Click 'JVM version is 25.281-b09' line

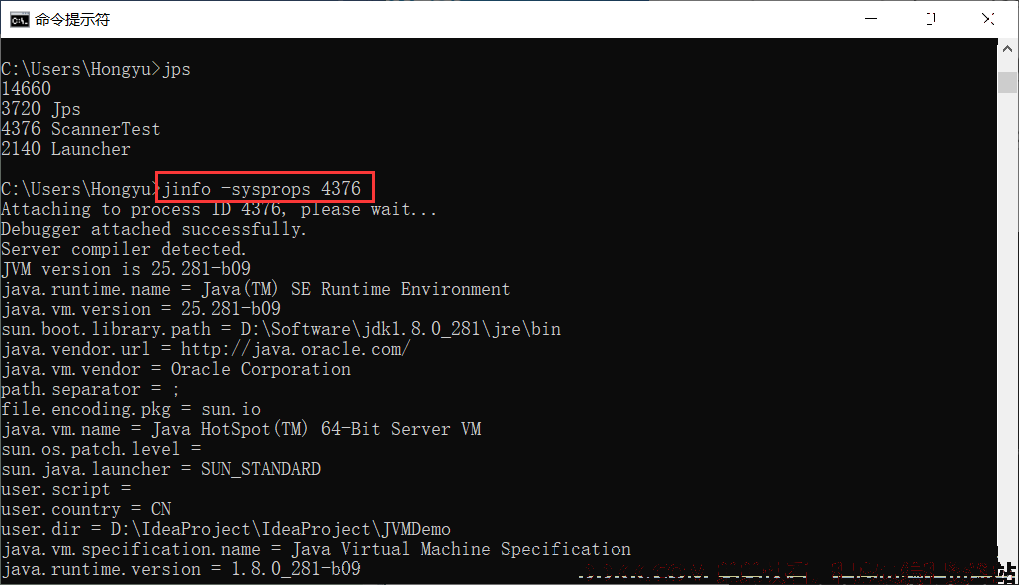coord(125,269)
